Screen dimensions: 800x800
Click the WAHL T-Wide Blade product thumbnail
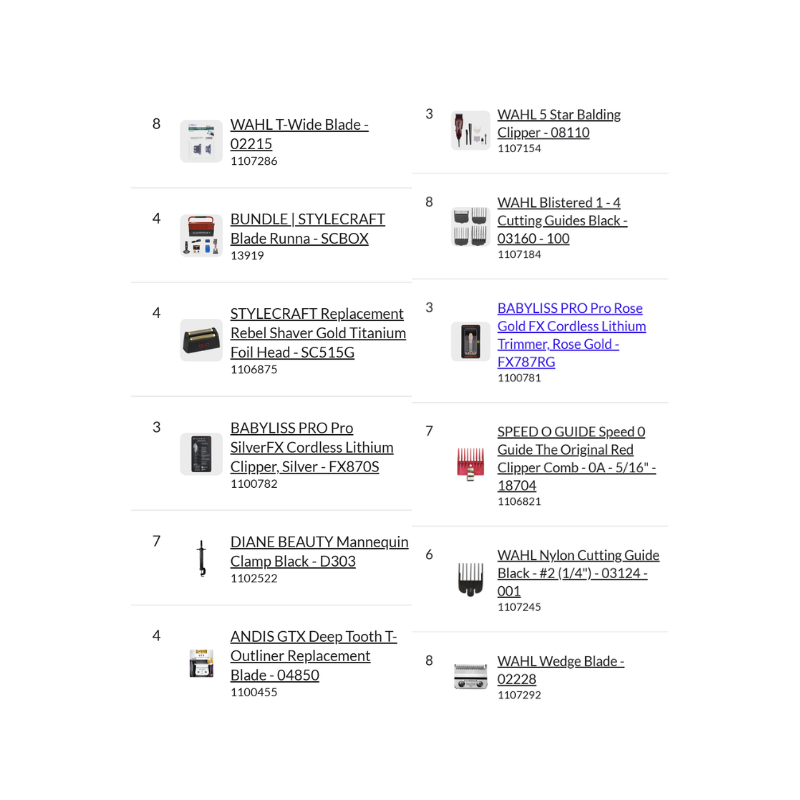(x=201, y=141)
